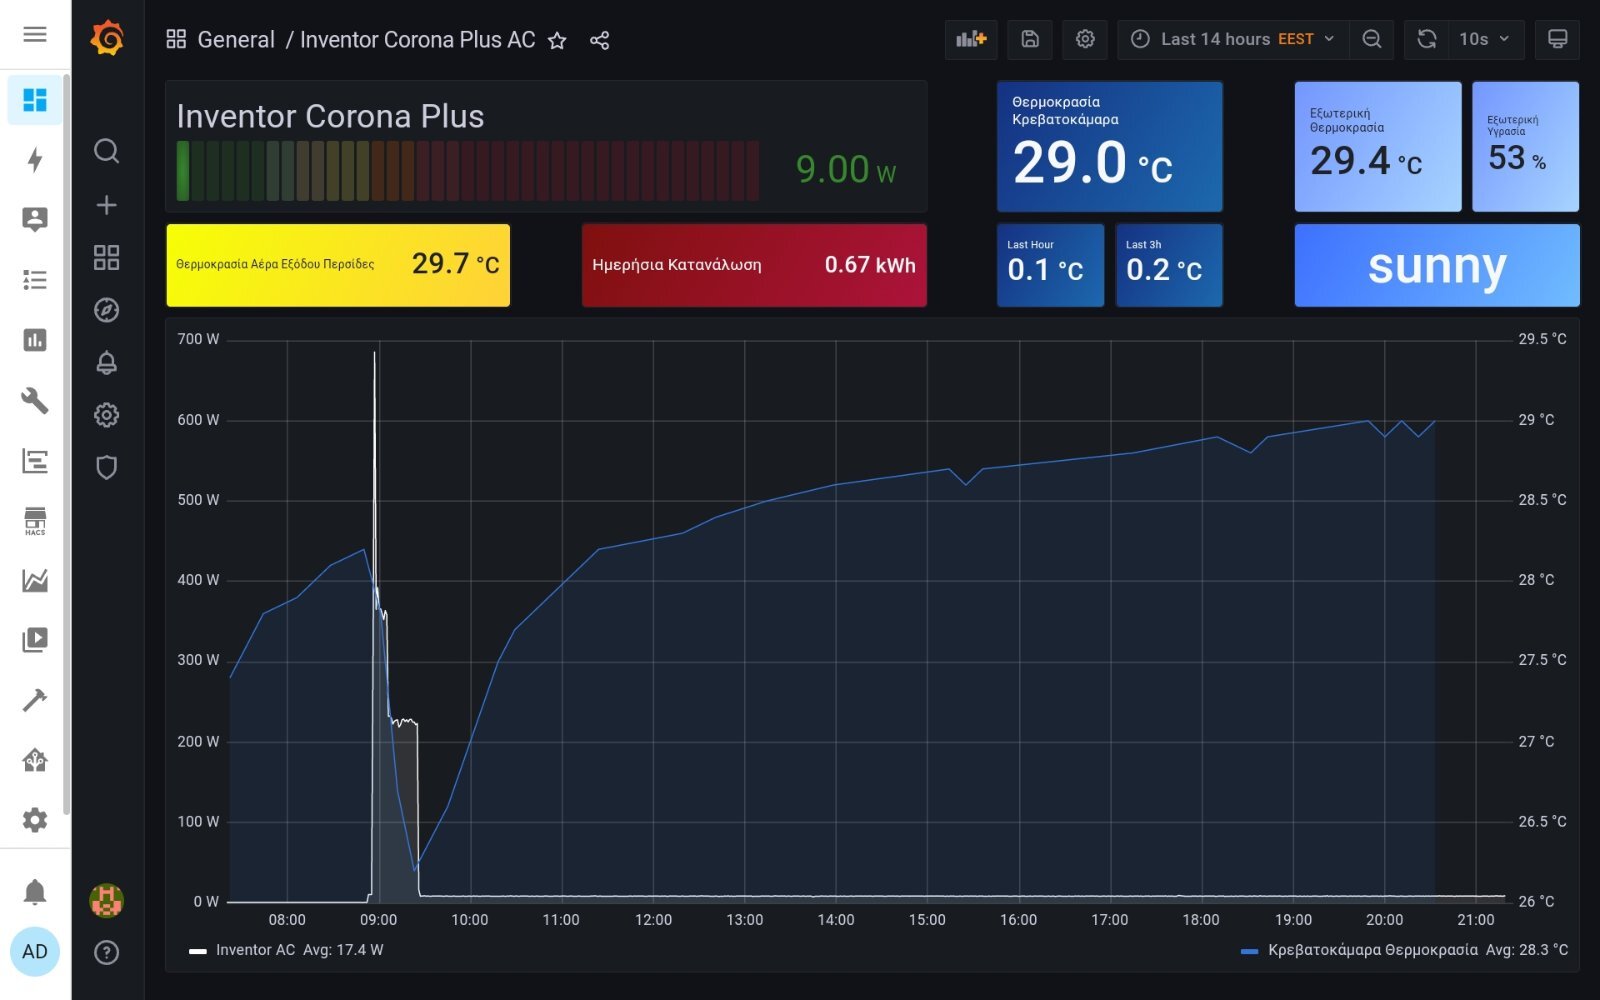1600x1000 pixels.
Task: Click the Inventor Corona Plus gauge bar
Action: [468, 171]
